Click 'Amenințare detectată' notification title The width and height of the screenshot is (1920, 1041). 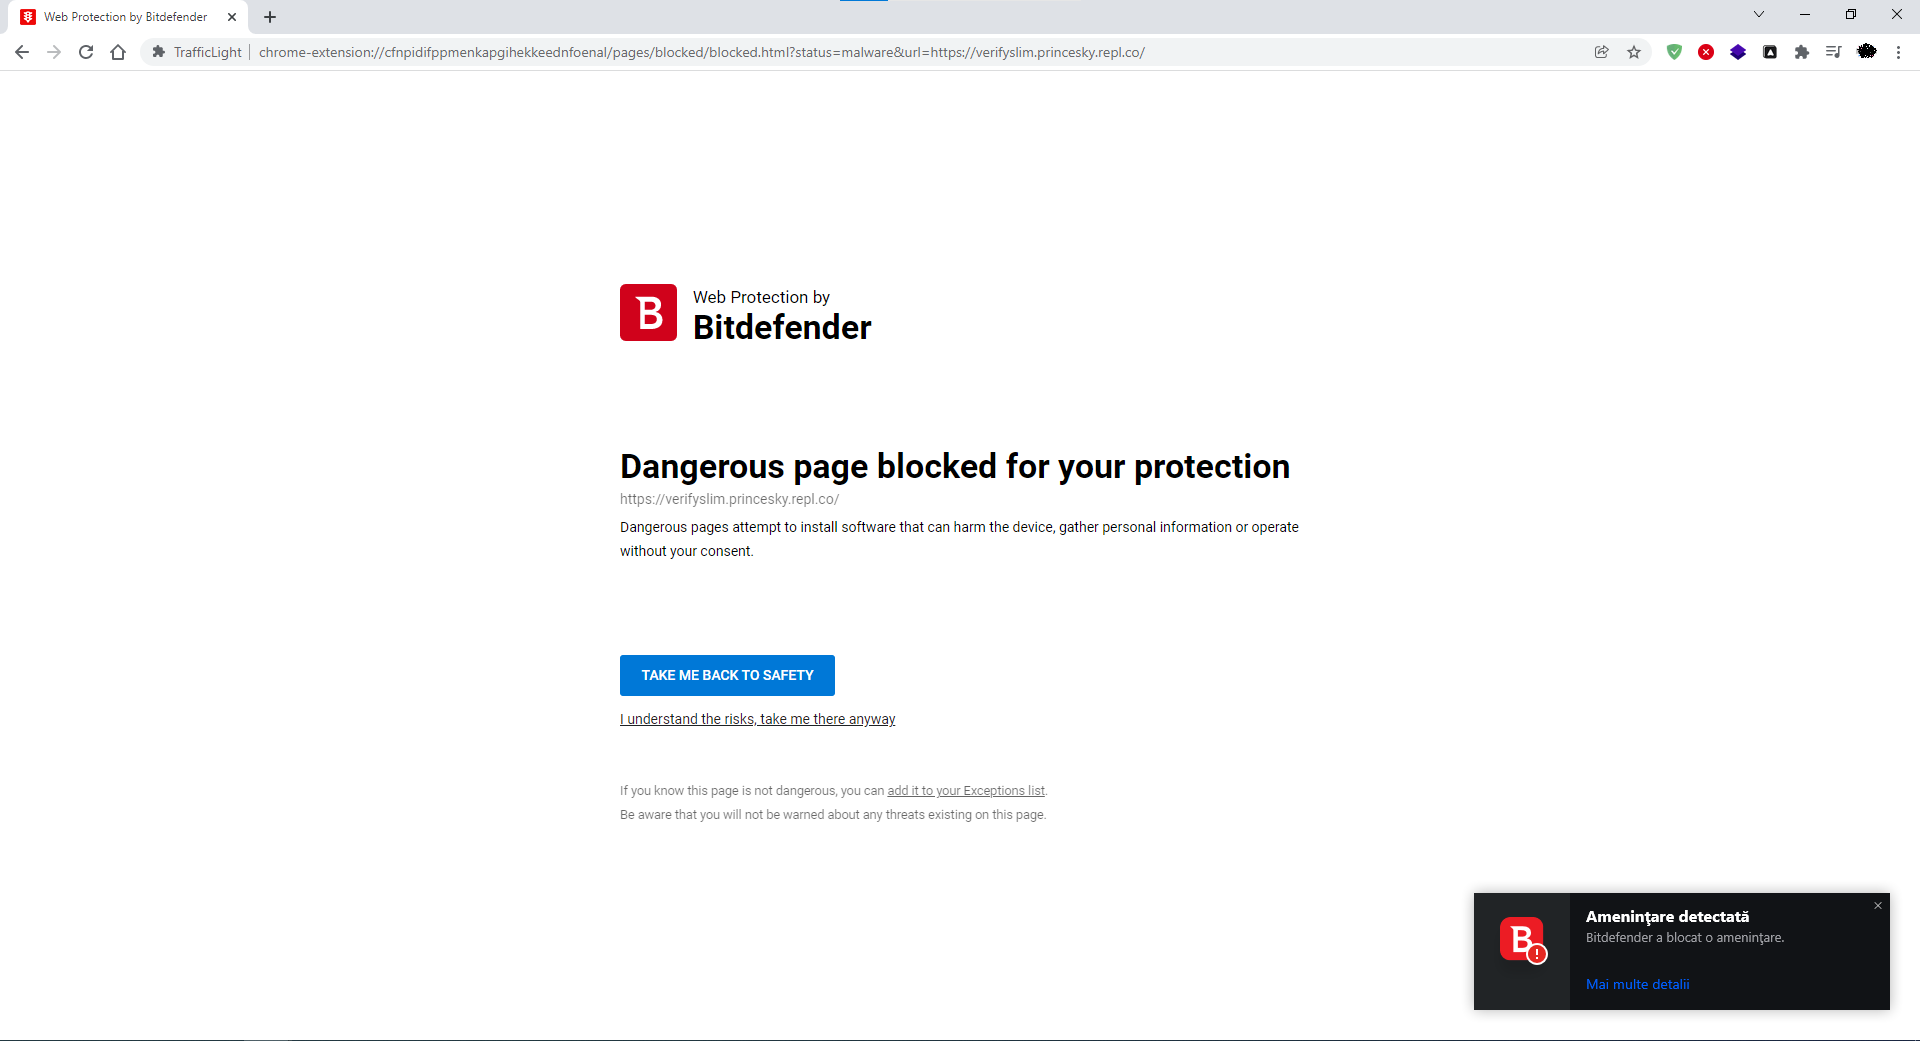point(1668,916)
